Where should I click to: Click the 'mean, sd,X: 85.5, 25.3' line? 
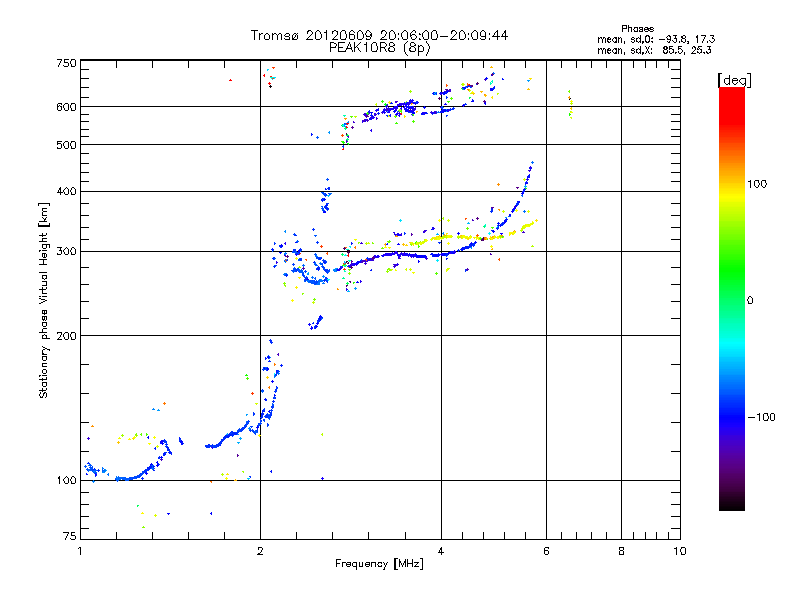(654, 50)
